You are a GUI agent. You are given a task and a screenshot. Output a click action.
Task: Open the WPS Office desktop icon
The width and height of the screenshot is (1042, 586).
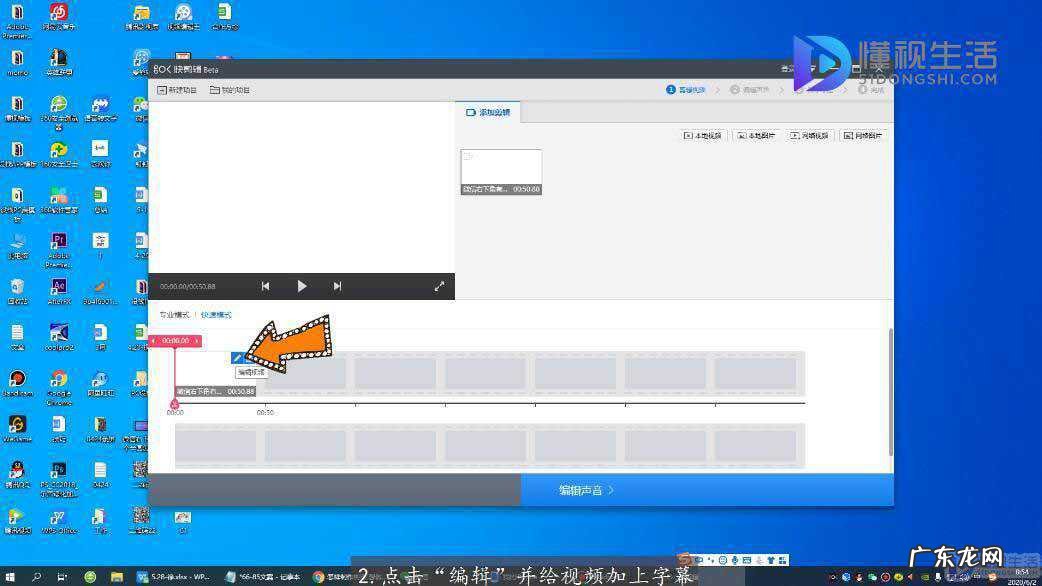coord(58,521)
